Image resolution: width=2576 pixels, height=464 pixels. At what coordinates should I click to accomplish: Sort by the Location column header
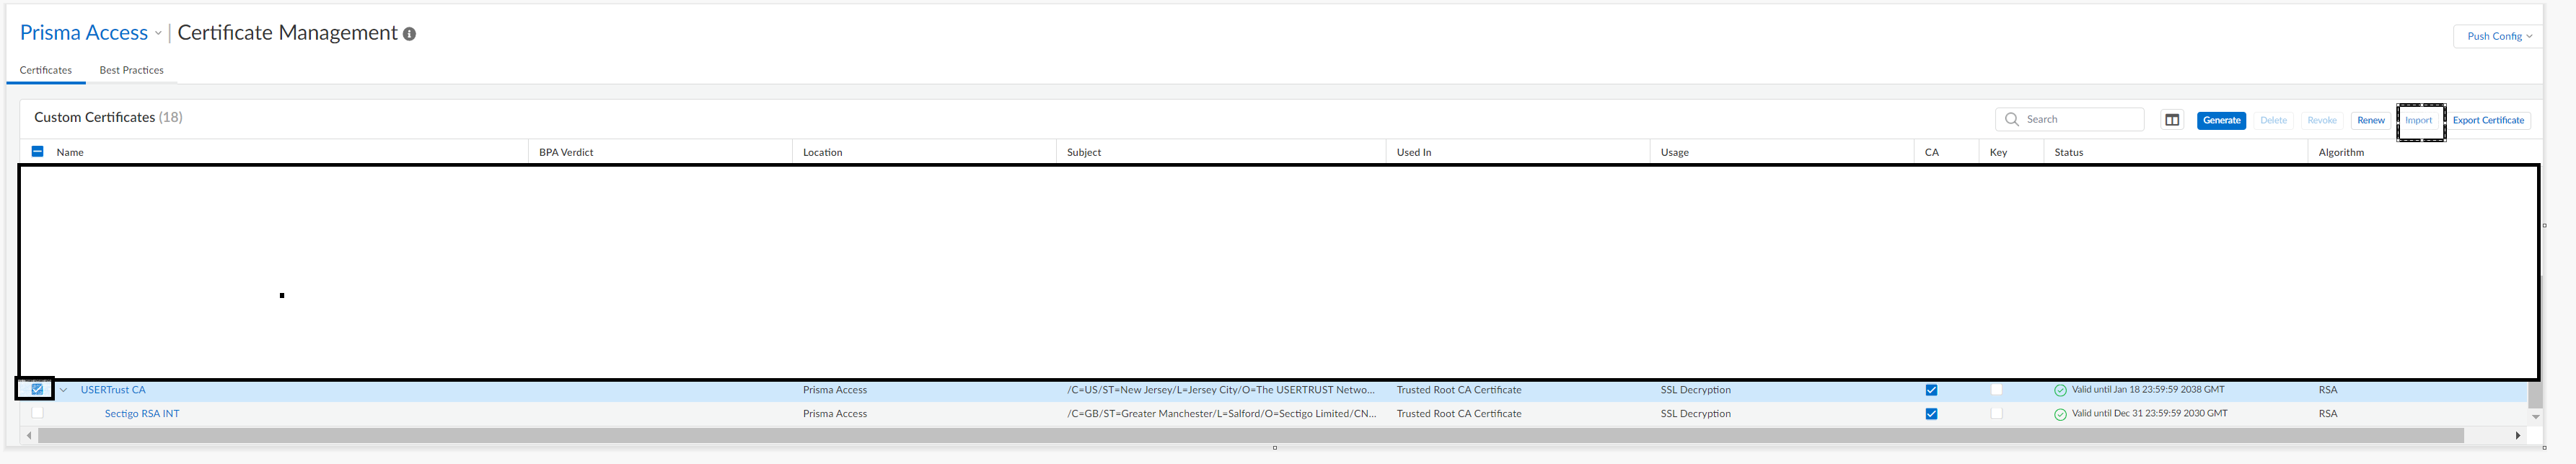coord(822,152)
